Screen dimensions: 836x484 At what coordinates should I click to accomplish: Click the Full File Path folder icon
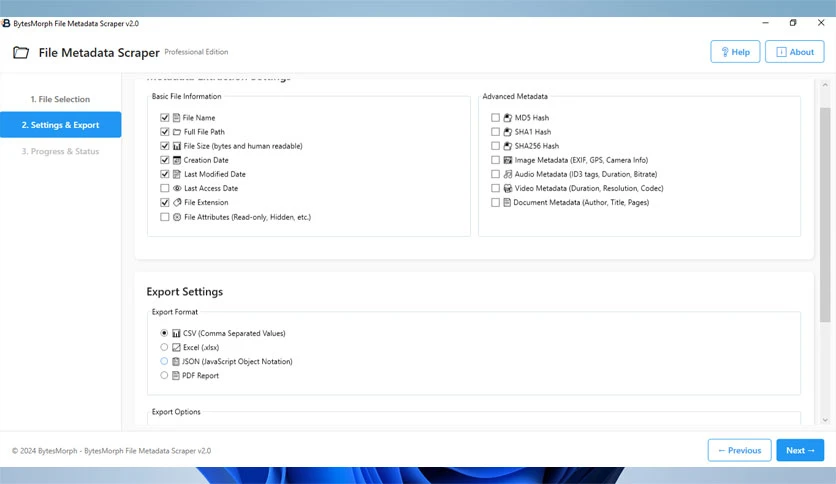coord(177,132)
